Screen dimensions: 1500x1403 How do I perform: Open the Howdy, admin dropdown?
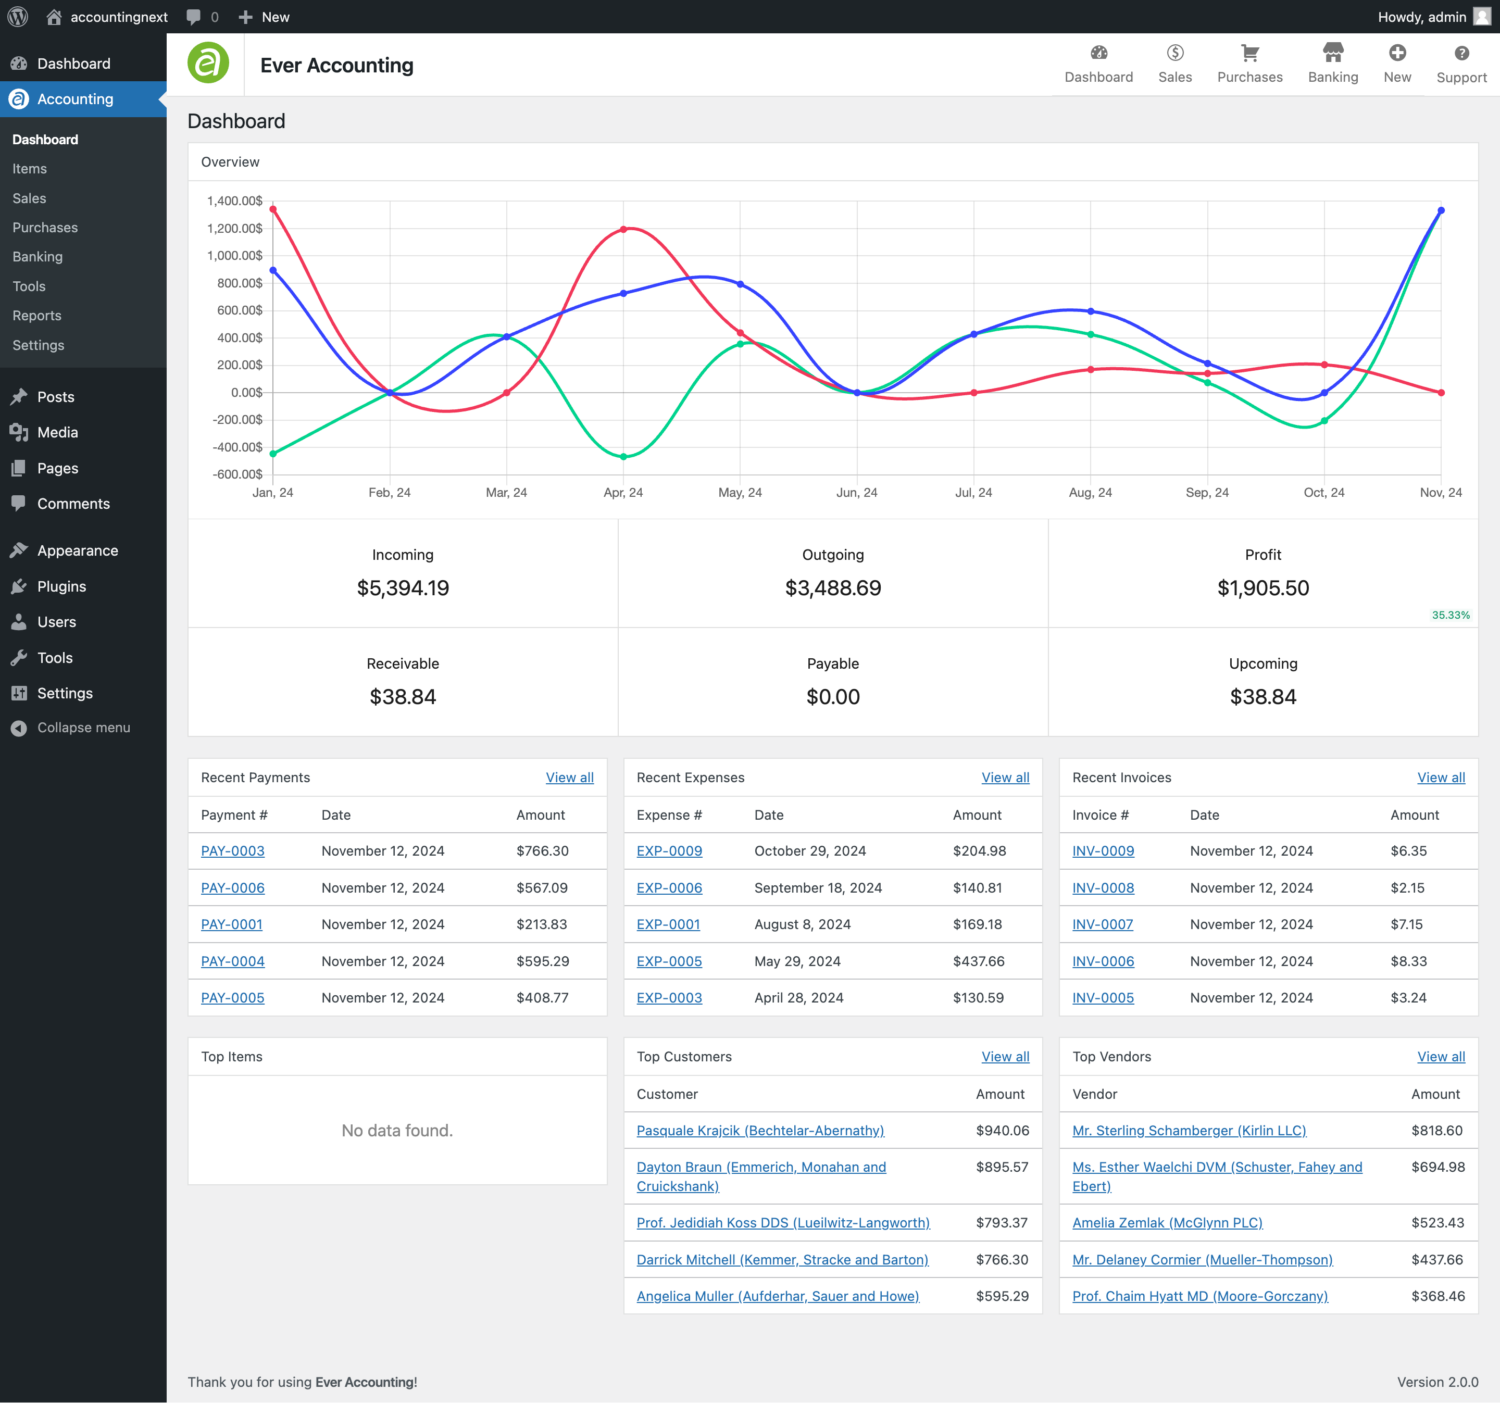(1420, 16)
